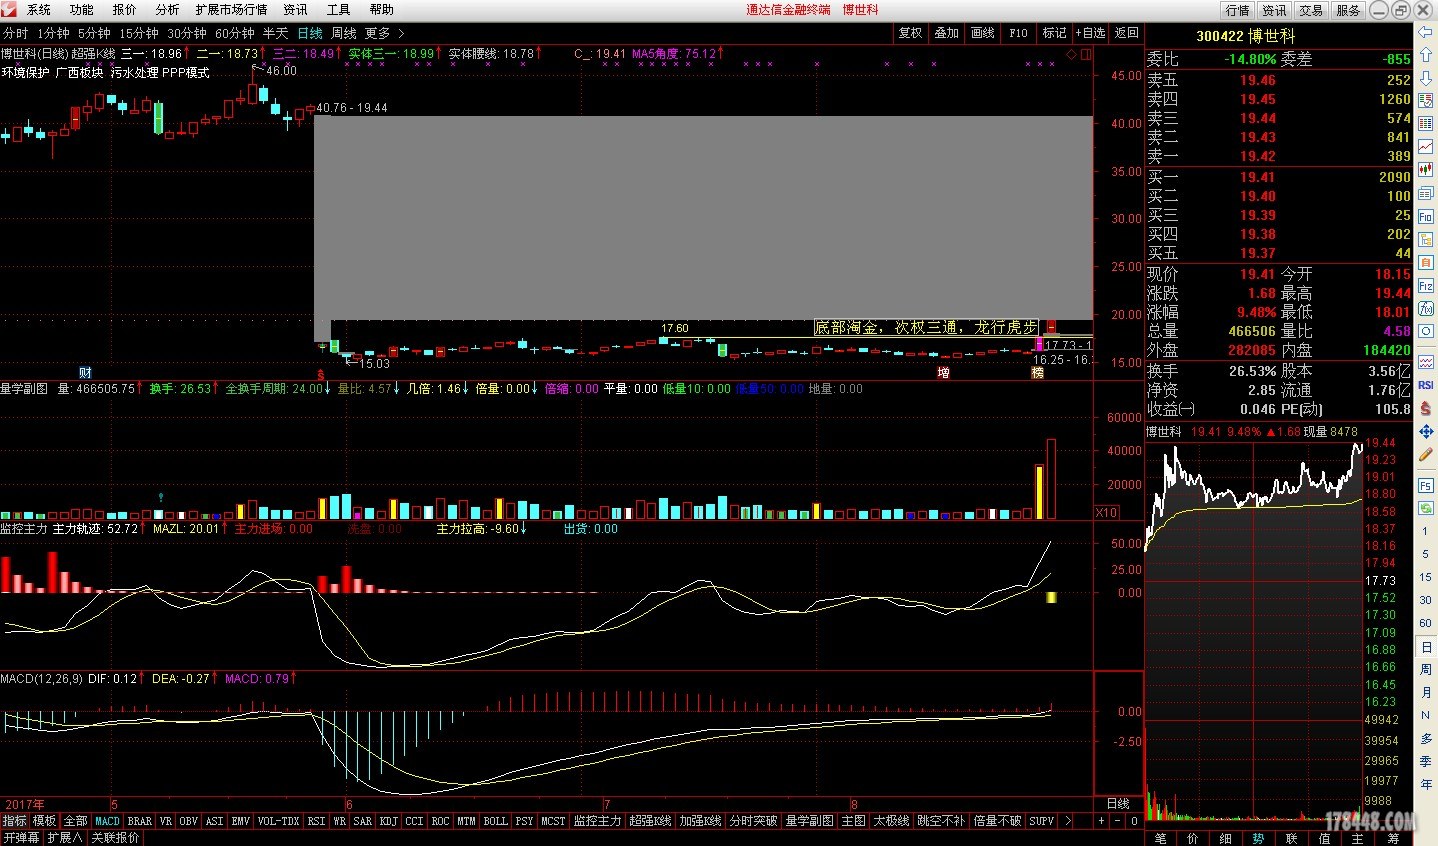Click the X10 volume scale button
The height and width of the screenshot is (846, 1438).
tap(1106, 512)
